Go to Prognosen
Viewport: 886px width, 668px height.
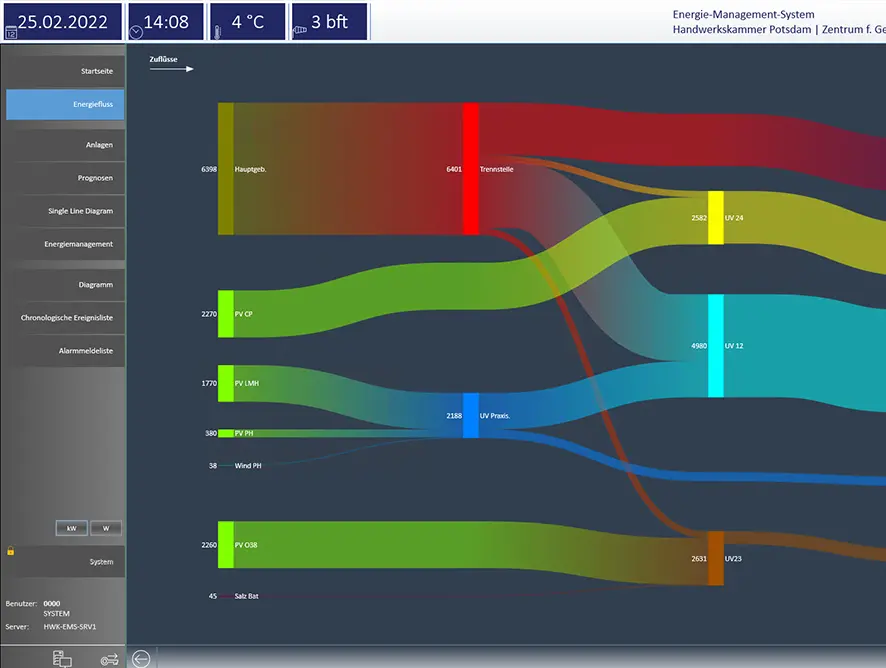(66, 178)
